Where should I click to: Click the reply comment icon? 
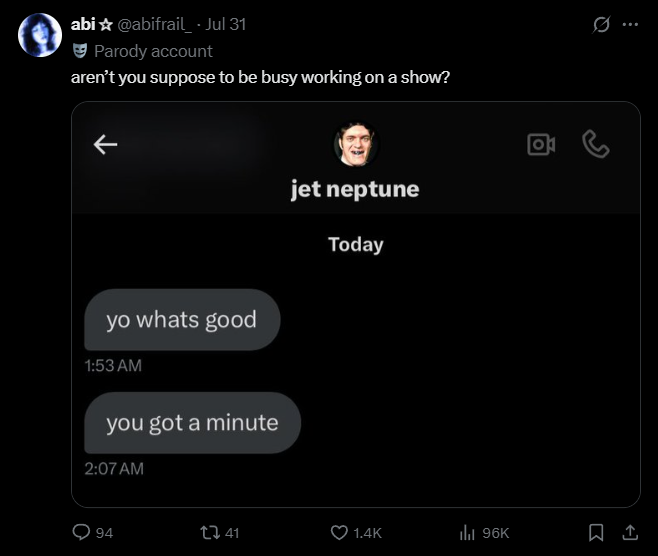pos(81,533)
